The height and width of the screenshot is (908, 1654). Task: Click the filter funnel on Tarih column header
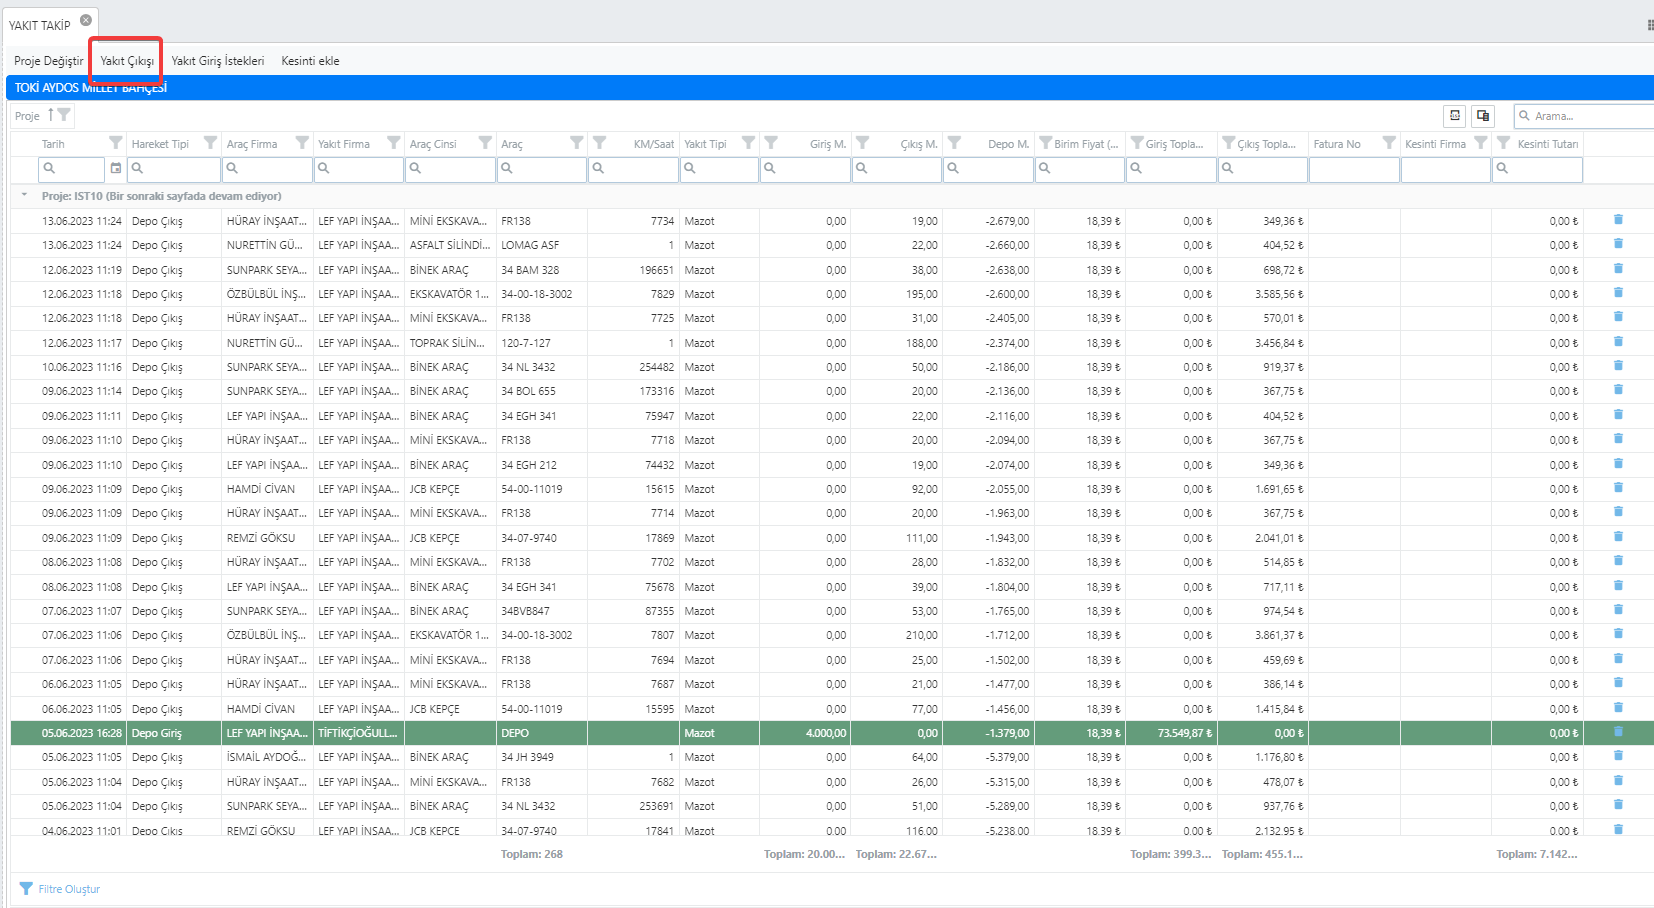116,143
